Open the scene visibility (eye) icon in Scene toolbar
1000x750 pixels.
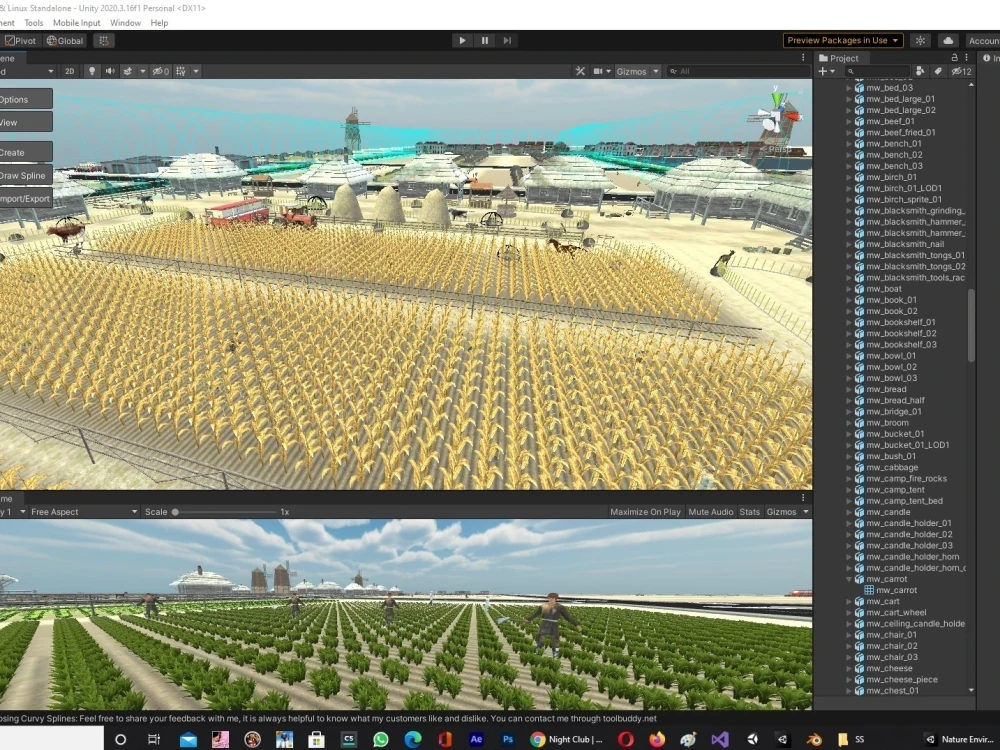[x=157, y=71]
